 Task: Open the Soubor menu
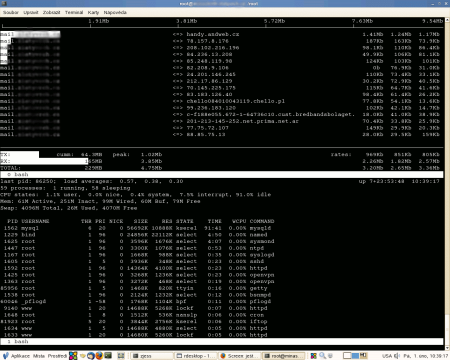pyautogui.click(x=11, y=12)
